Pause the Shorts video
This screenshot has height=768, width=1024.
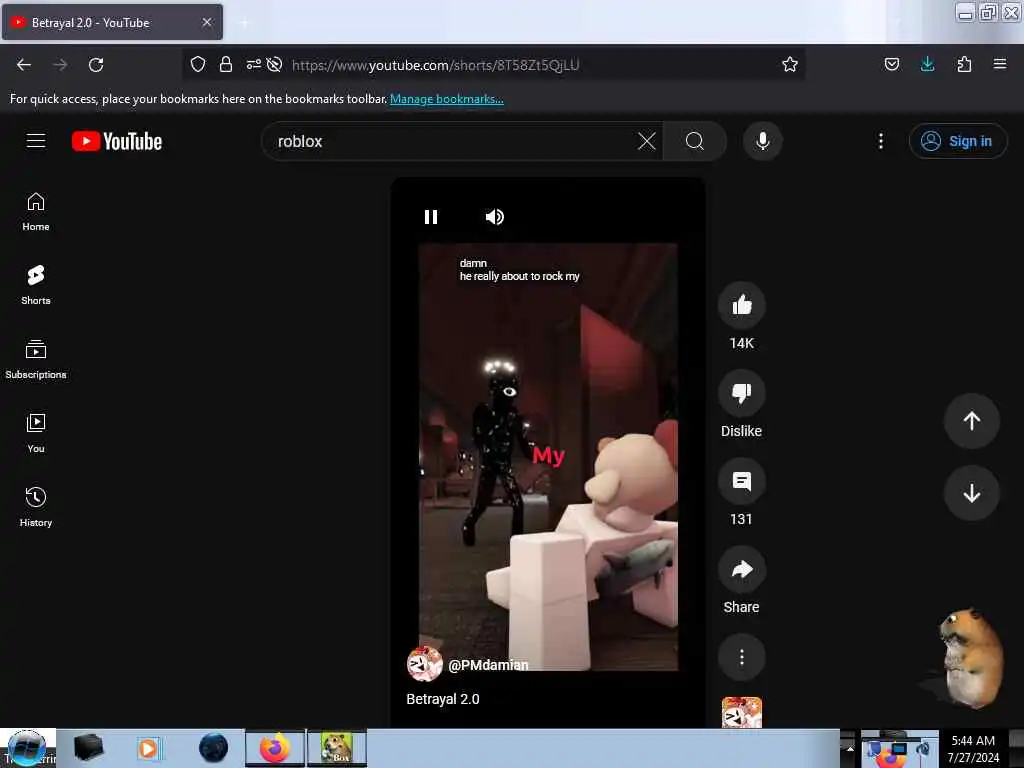[431, 217]
